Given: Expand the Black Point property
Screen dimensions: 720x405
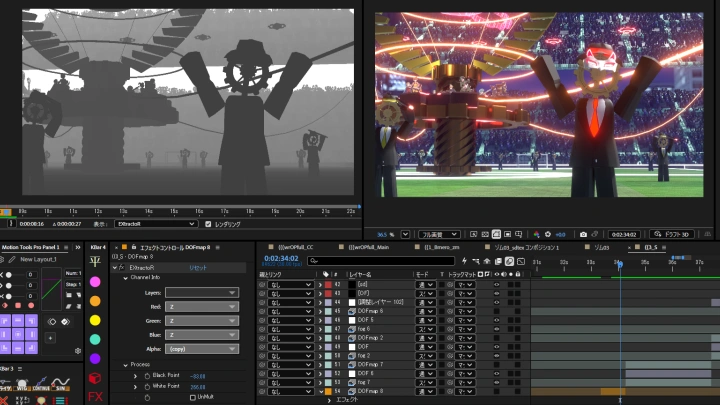Looking at the screenshot, I should (135, 376).
